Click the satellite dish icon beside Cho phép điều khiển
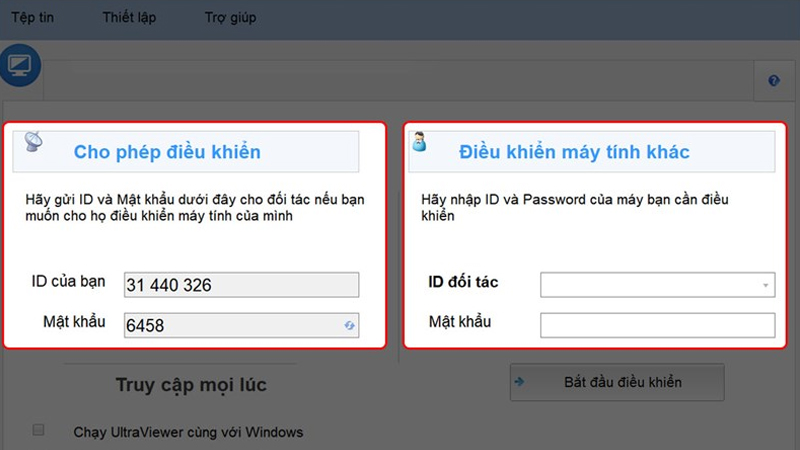Screen dimensions: 800x450 32,143
